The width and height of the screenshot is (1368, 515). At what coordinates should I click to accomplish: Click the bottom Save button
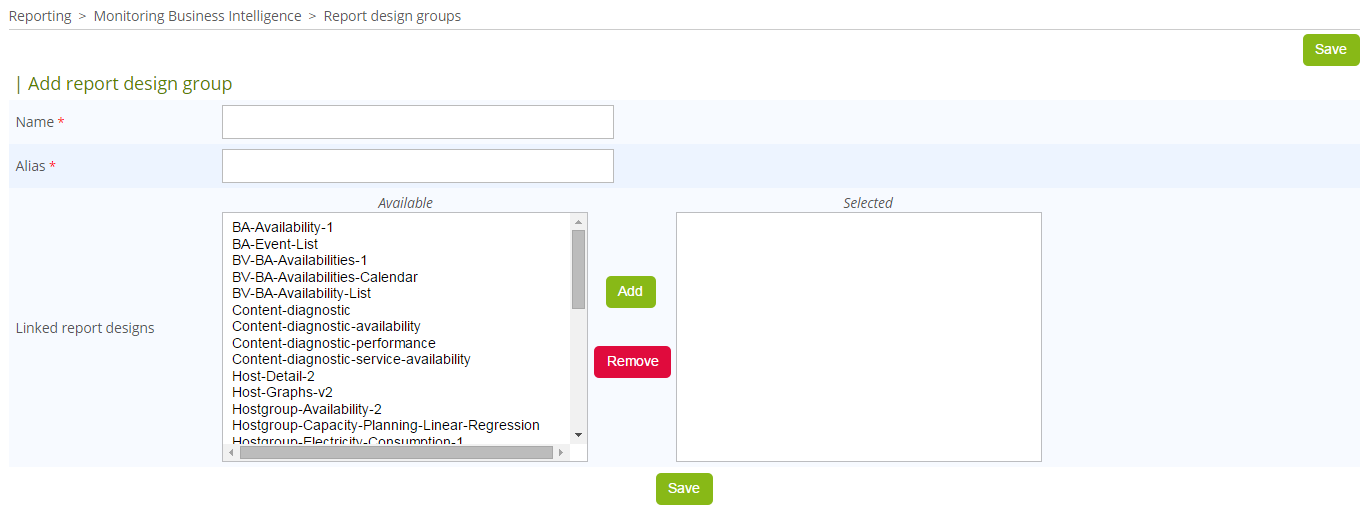click(684, 489)
